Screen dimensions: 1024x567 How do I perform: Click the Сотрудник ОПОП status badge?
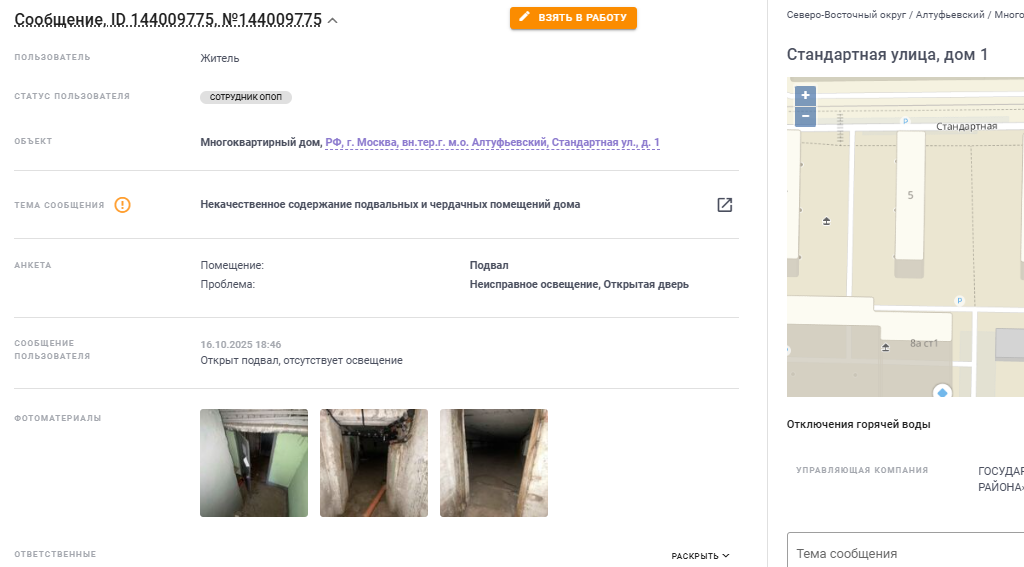click(246, 97)
